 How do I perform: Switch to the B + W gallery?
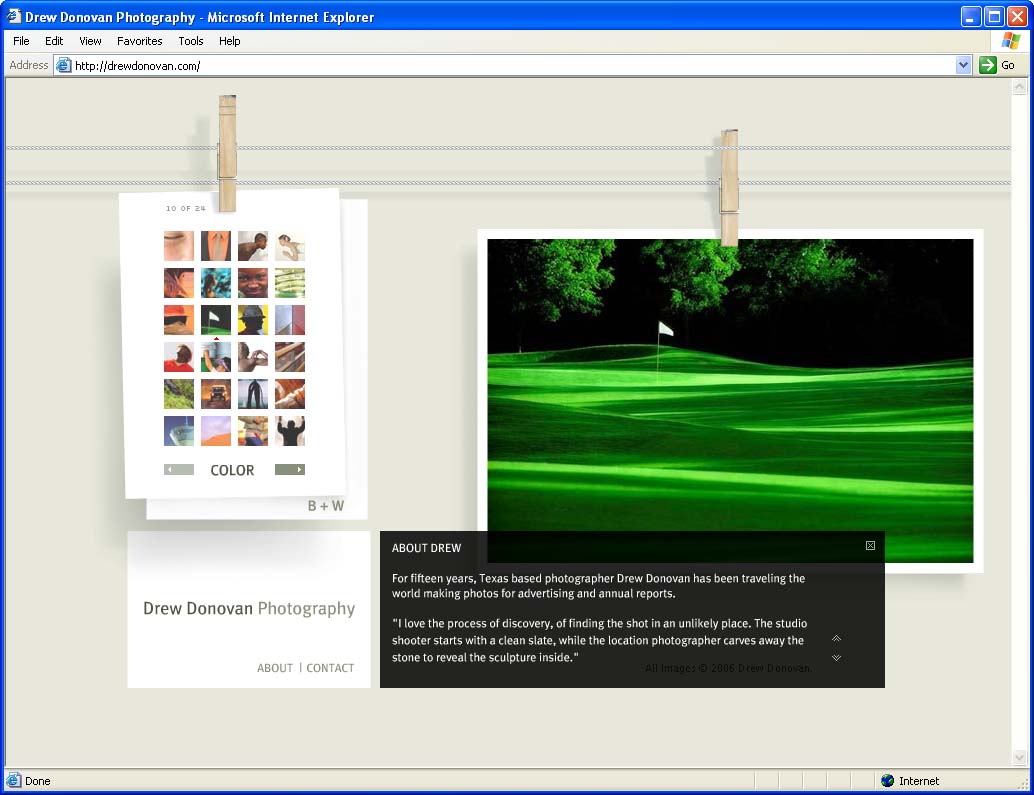pyautogui.click(x=325, y=506)
